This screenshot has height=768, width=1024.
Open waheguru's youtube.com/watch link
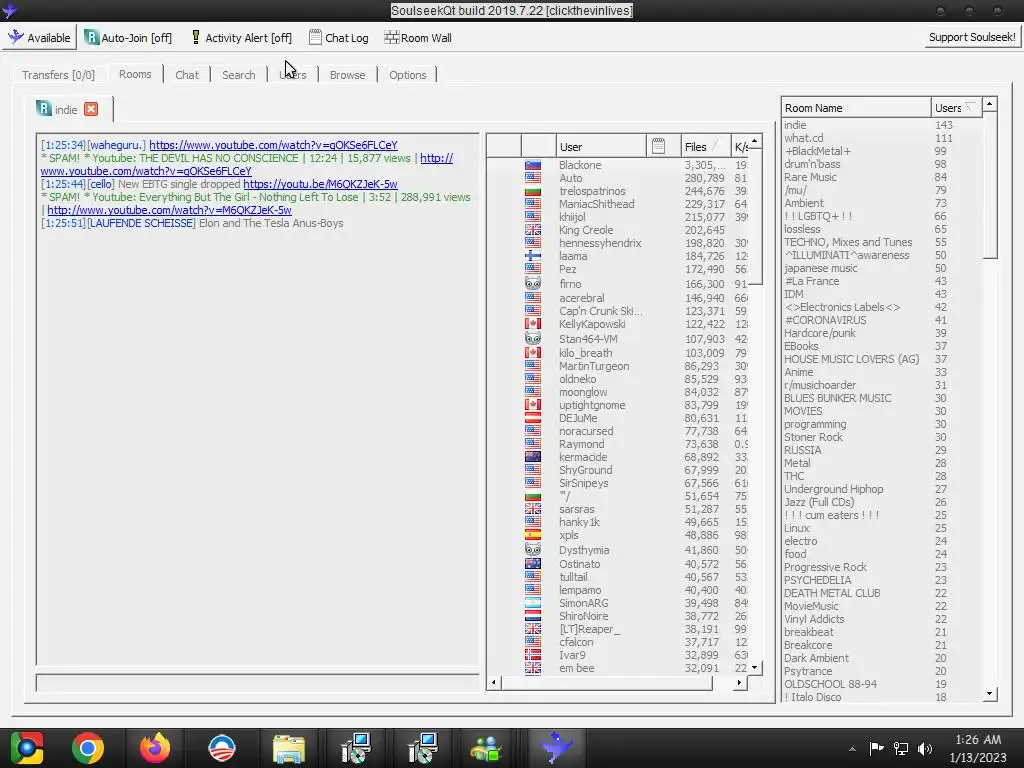tap(273, 145)
